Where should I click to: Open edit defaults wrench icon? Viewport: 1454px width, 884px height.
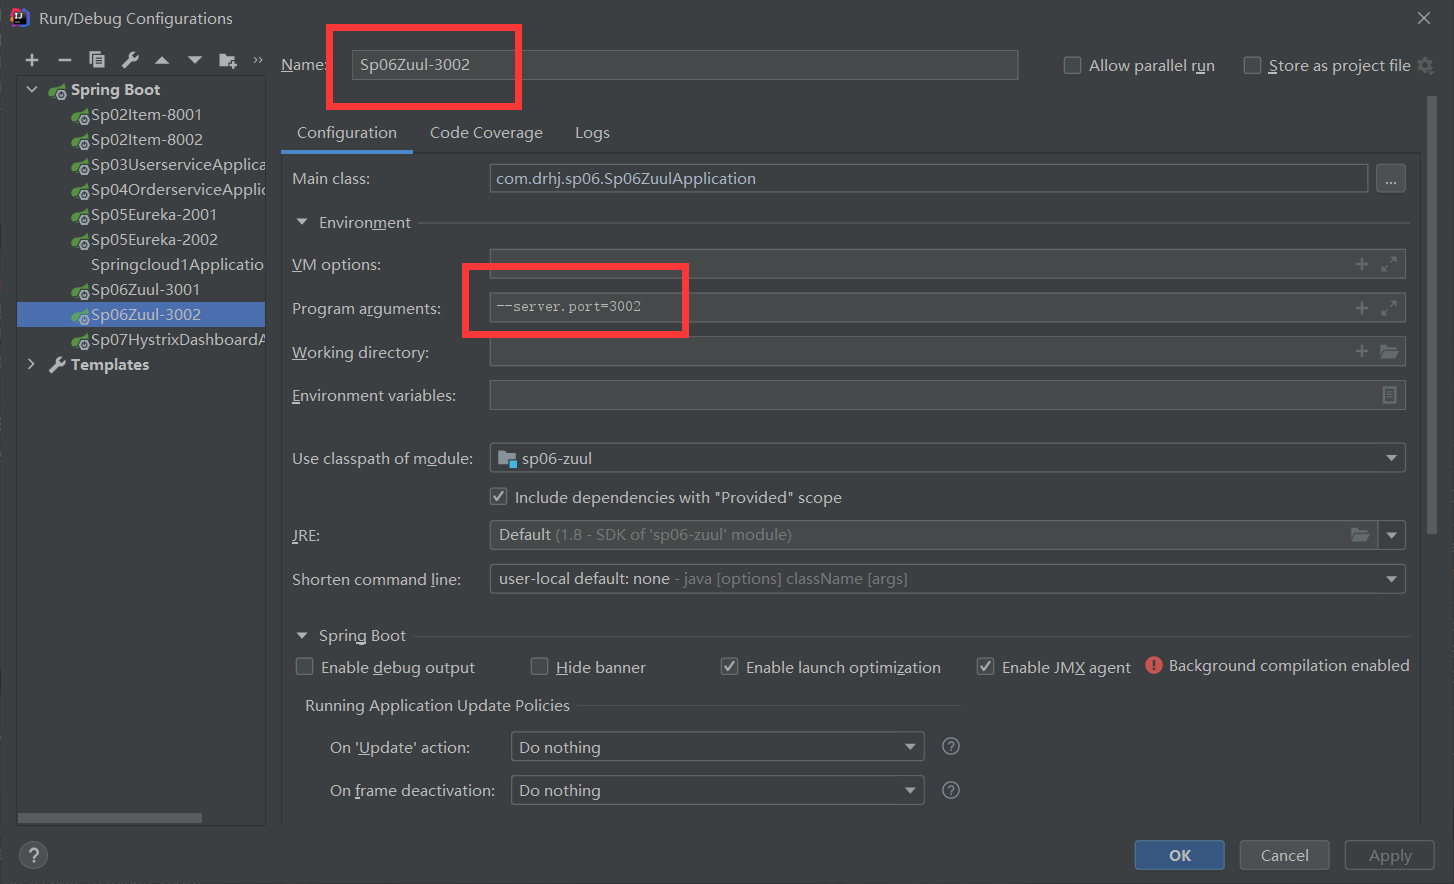pyautogui.click(x=130, y=60)
